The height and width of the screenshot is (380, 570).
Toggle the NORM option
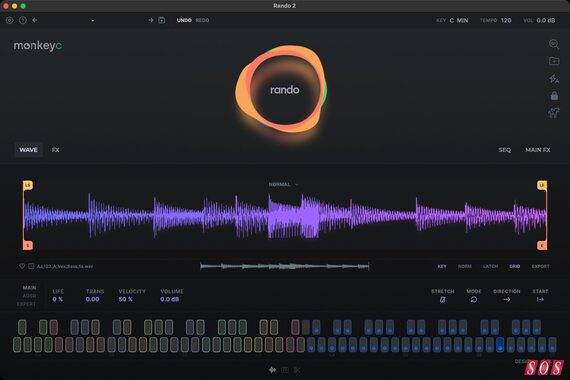pos(465,267)
